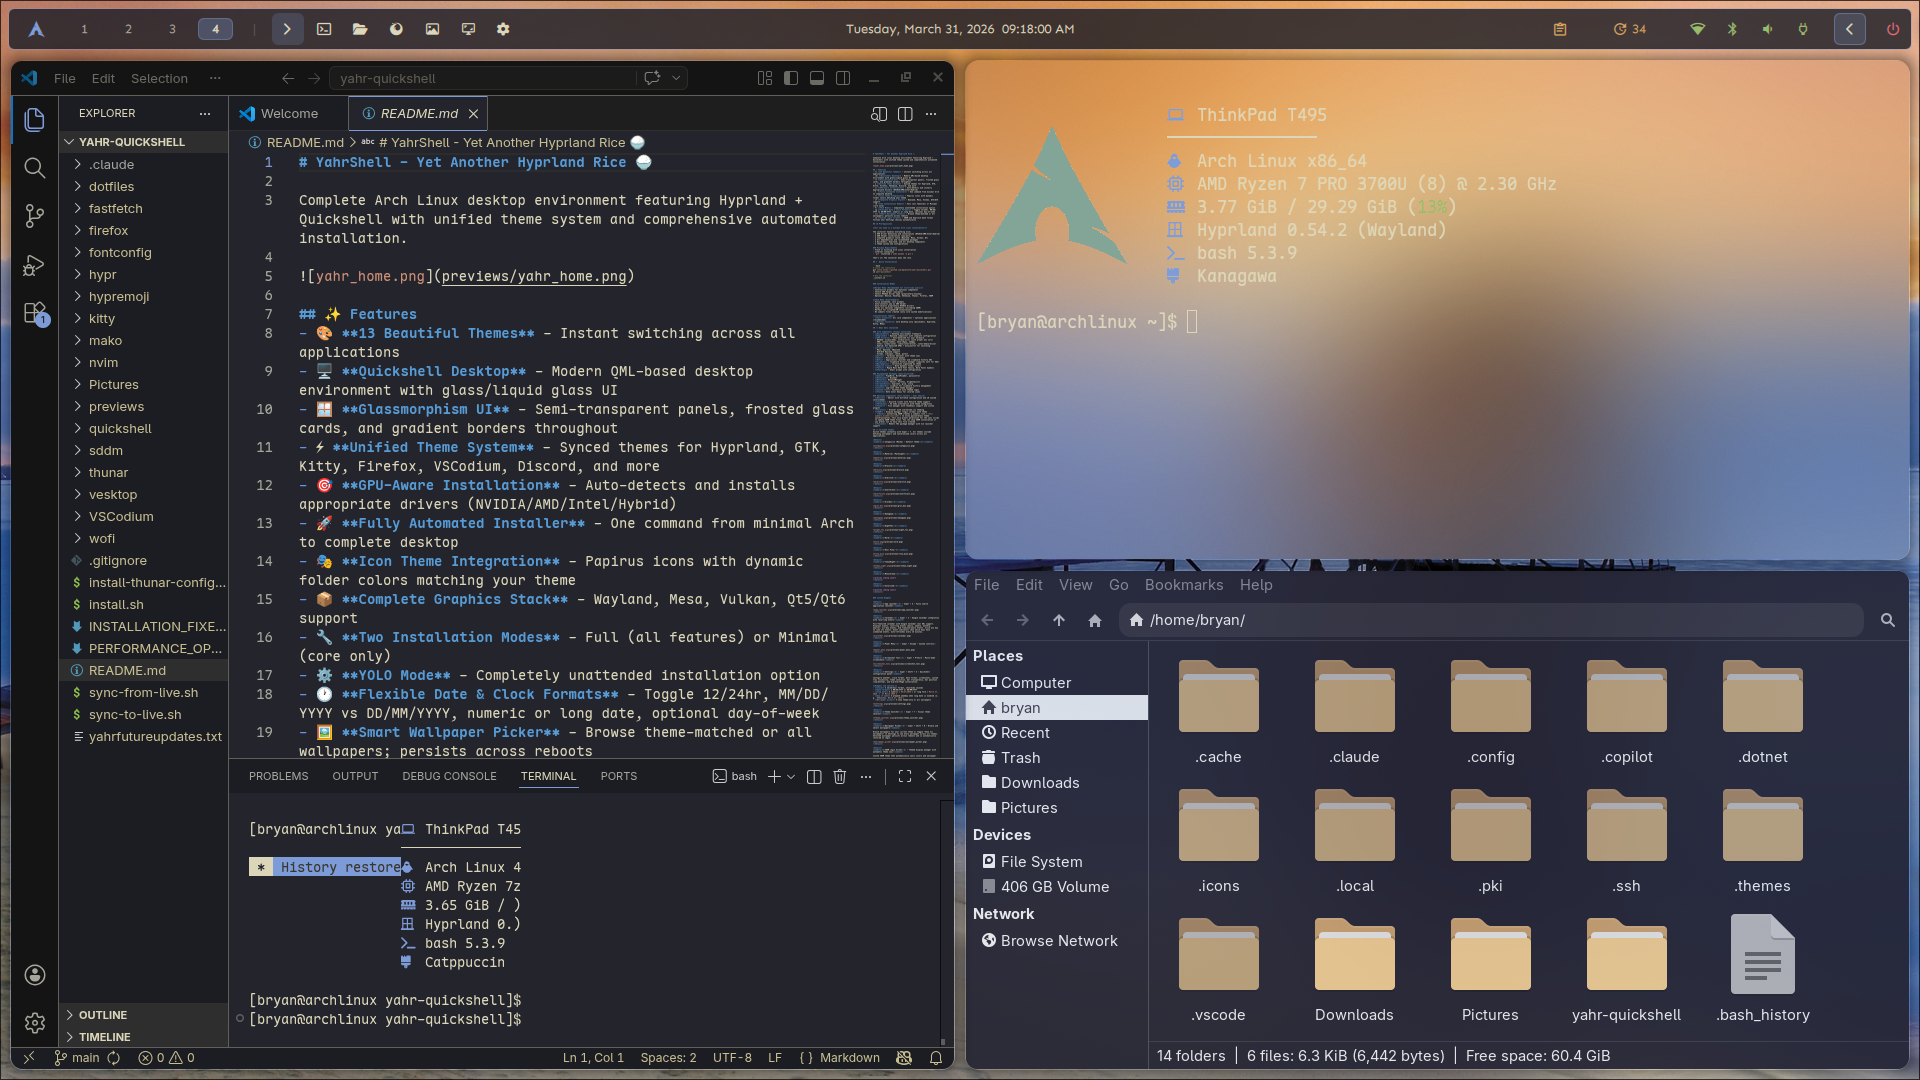Open the new terminal profile dropdown

791,777
